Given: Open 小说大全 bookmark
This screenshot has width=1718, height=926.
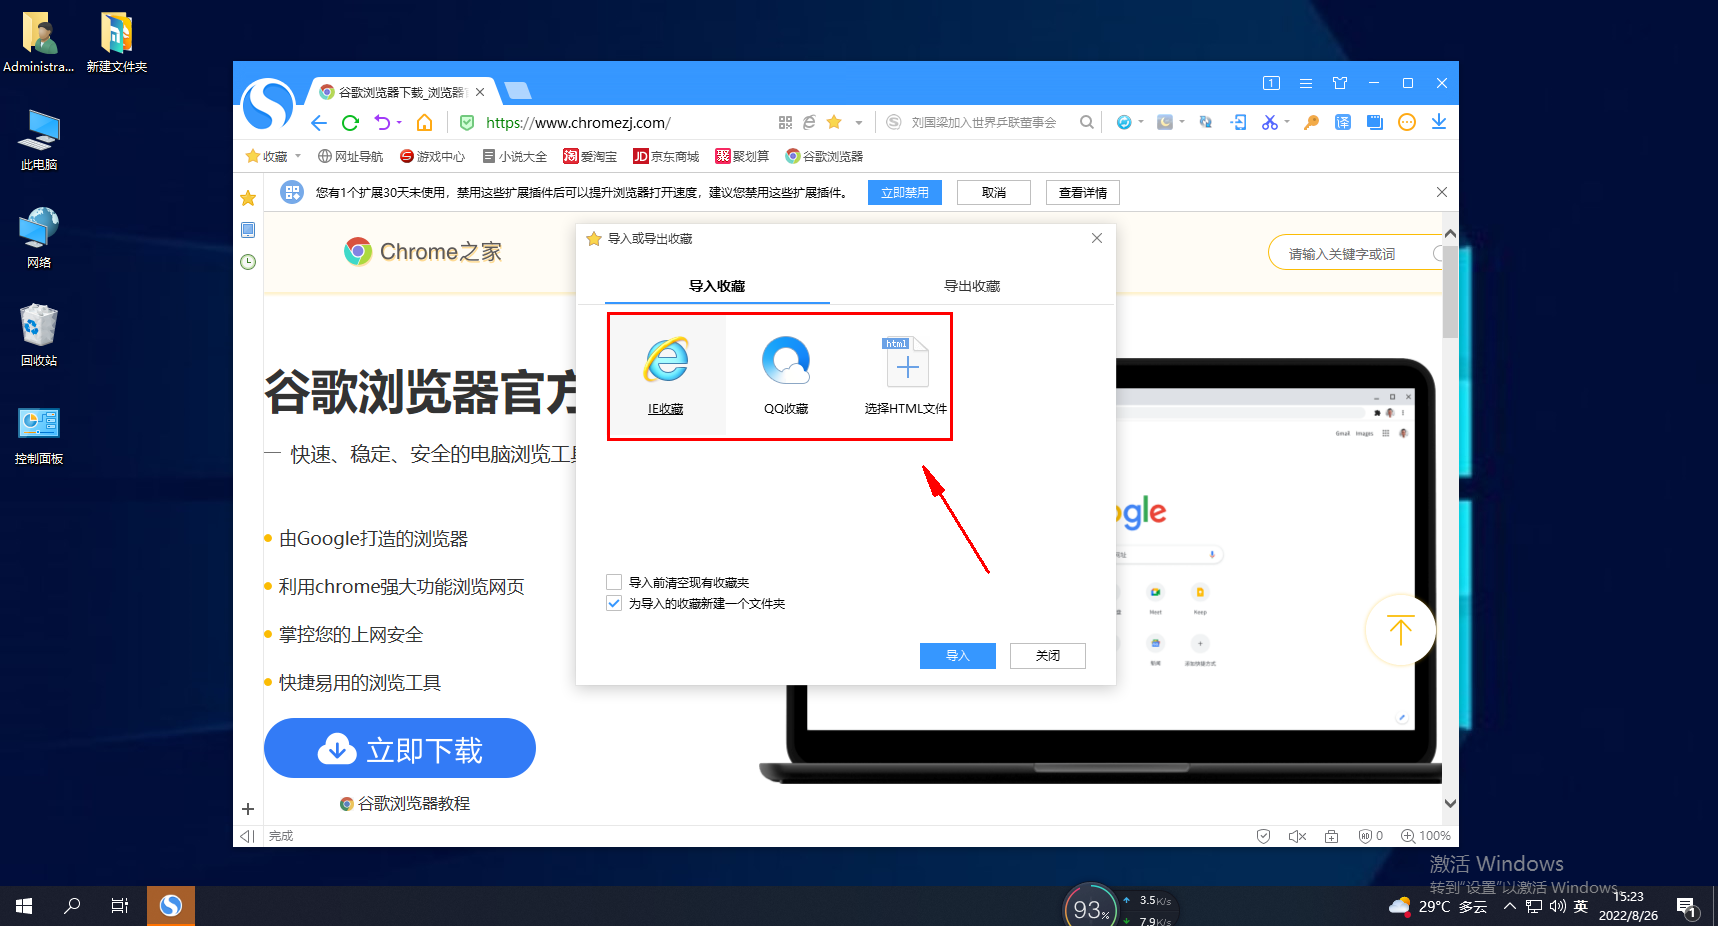Looking at the screenshot, I should (515, 156).
